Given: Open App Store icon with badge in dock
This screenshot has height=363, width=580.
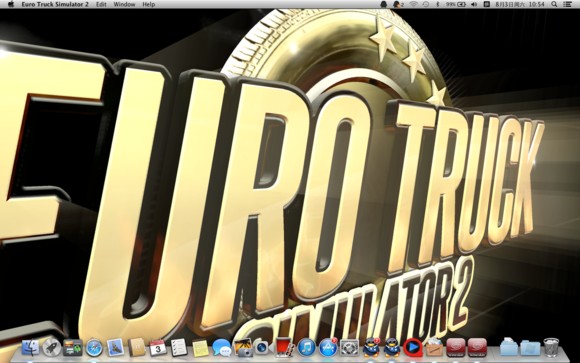Looking at the screenshot, I should [328, 347].
